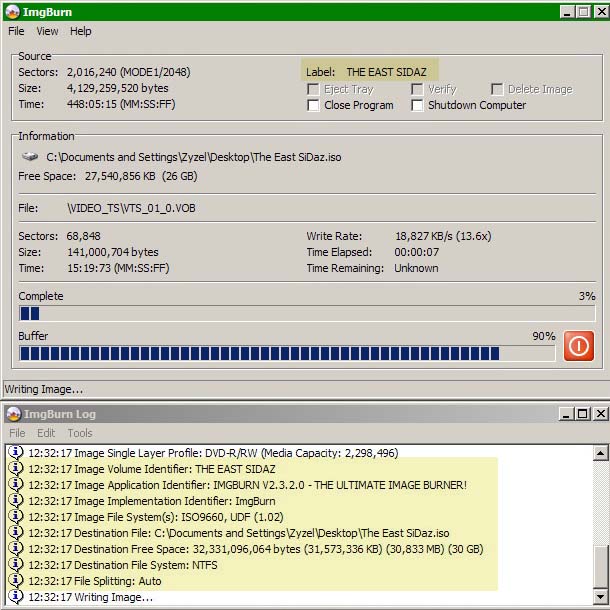Enable the Shutdown Computer checkbox

(x=417, y=105)
